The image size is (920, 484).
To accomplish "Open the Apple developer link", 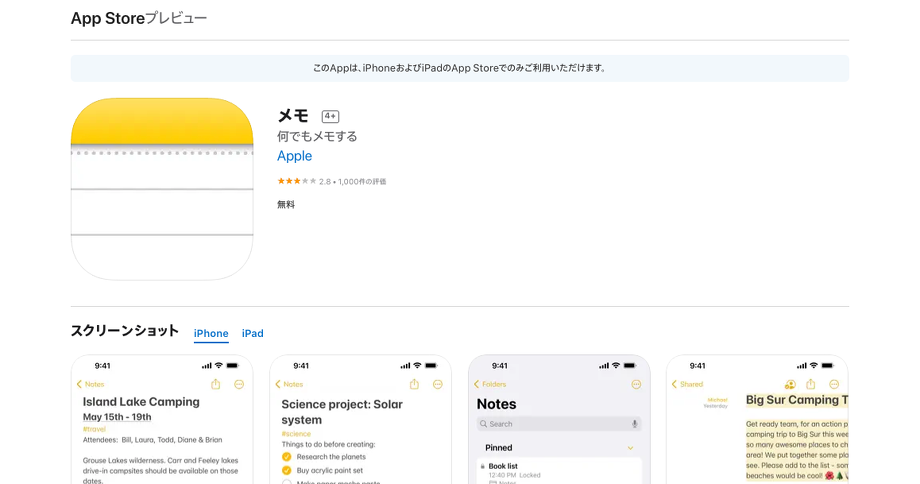I will click(295, 156).
